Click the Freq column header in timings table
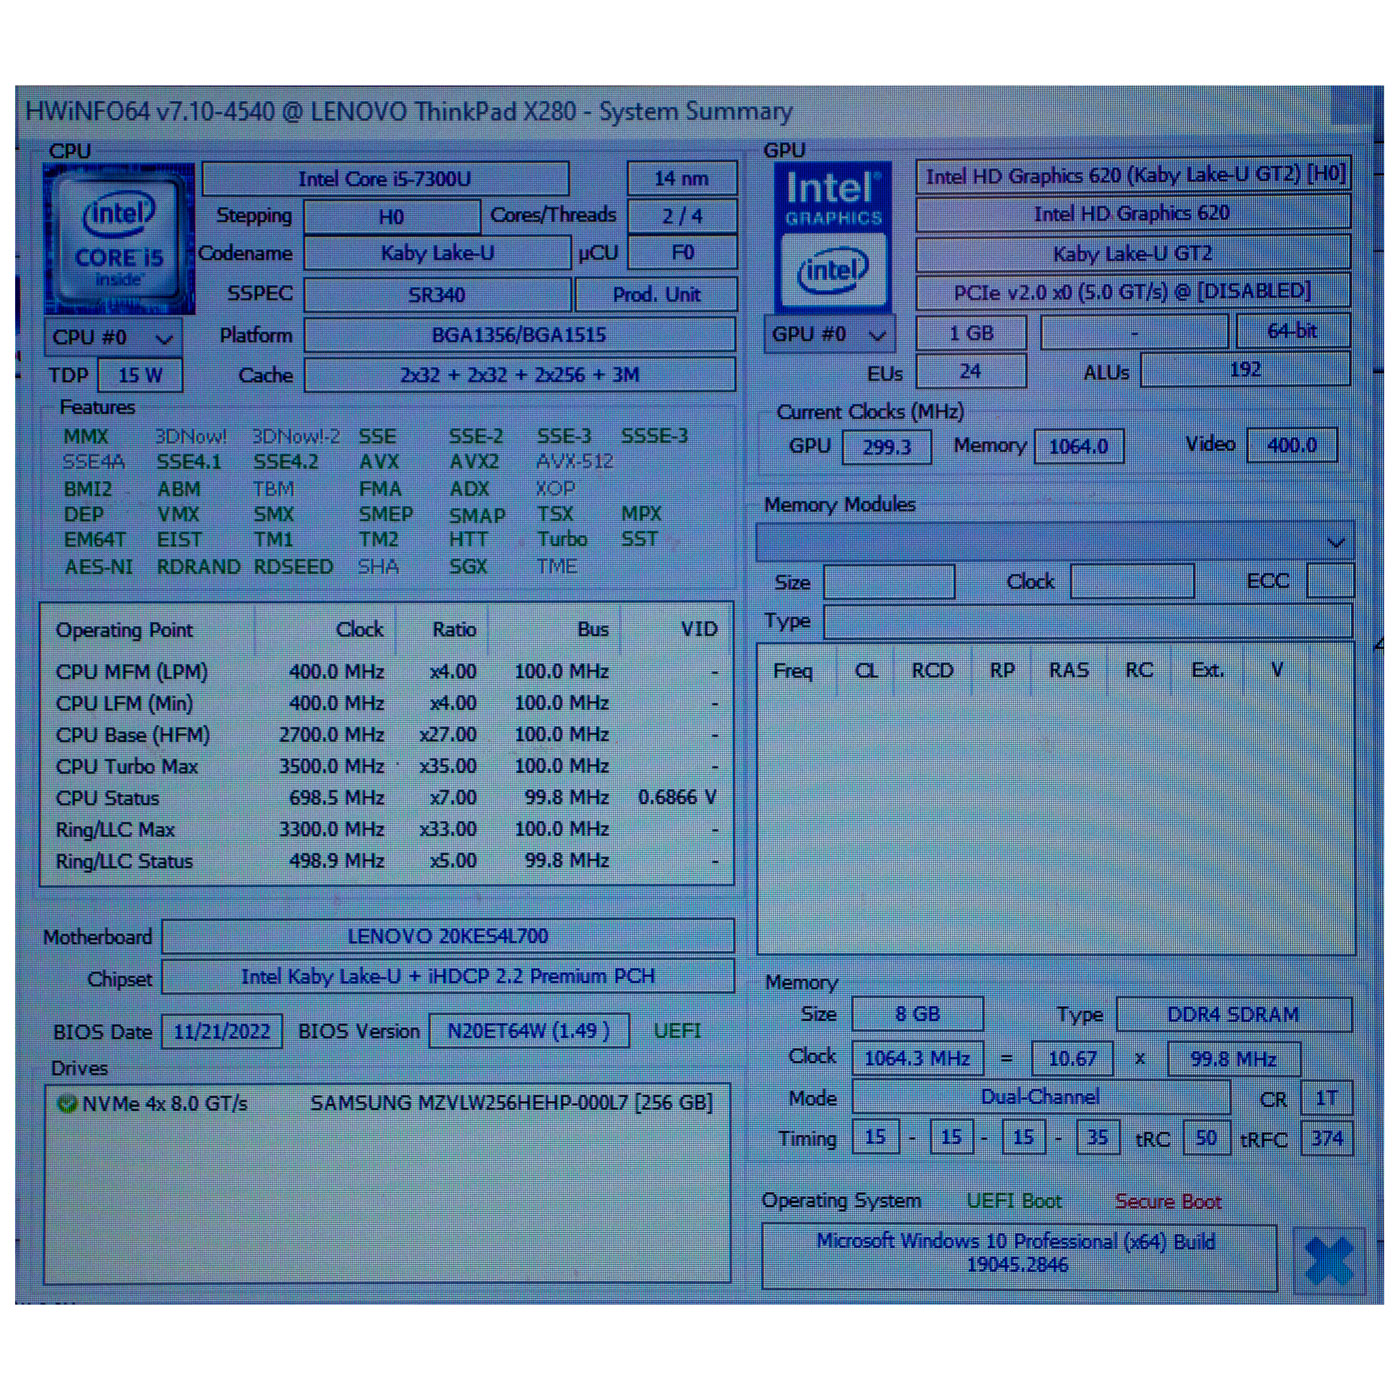This screenshot has width=1400, height=1400. coord(793,671)
